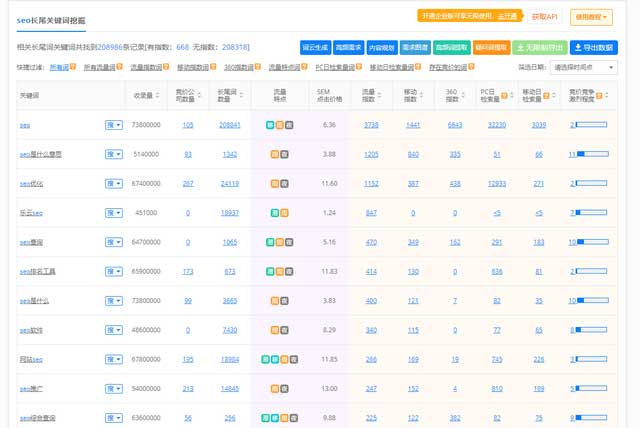The height and width of the screenshot is (428, 640).
Task: Click the orange badge in the seo推广 row
Action: [x=273, y=387]
